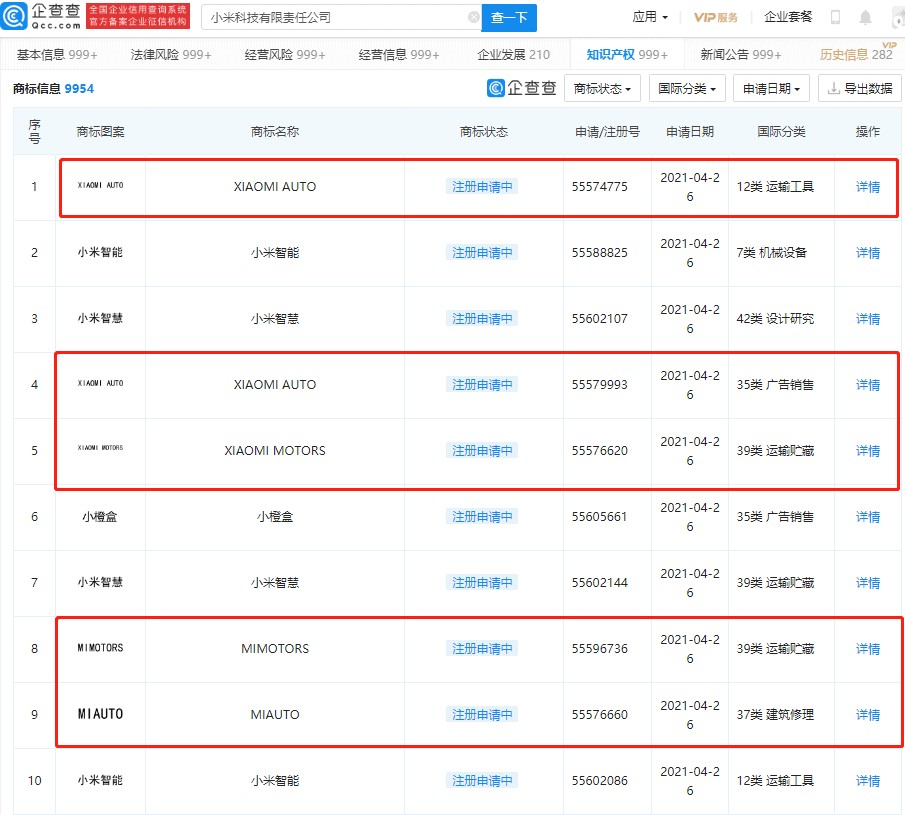
Task: Click the 商标信息 9954 heading
Action: point(53,88)
